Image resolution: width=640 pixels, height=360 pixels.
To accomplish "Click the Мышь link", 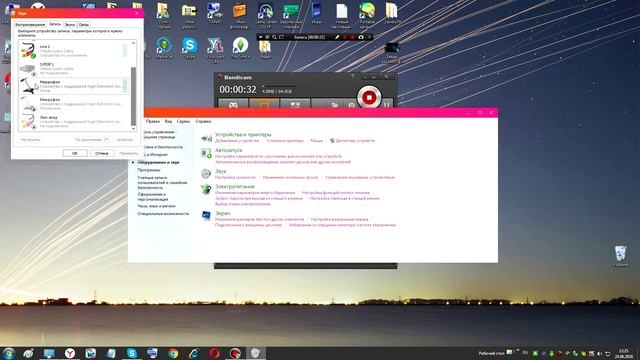I will click(x=317, y=140).
